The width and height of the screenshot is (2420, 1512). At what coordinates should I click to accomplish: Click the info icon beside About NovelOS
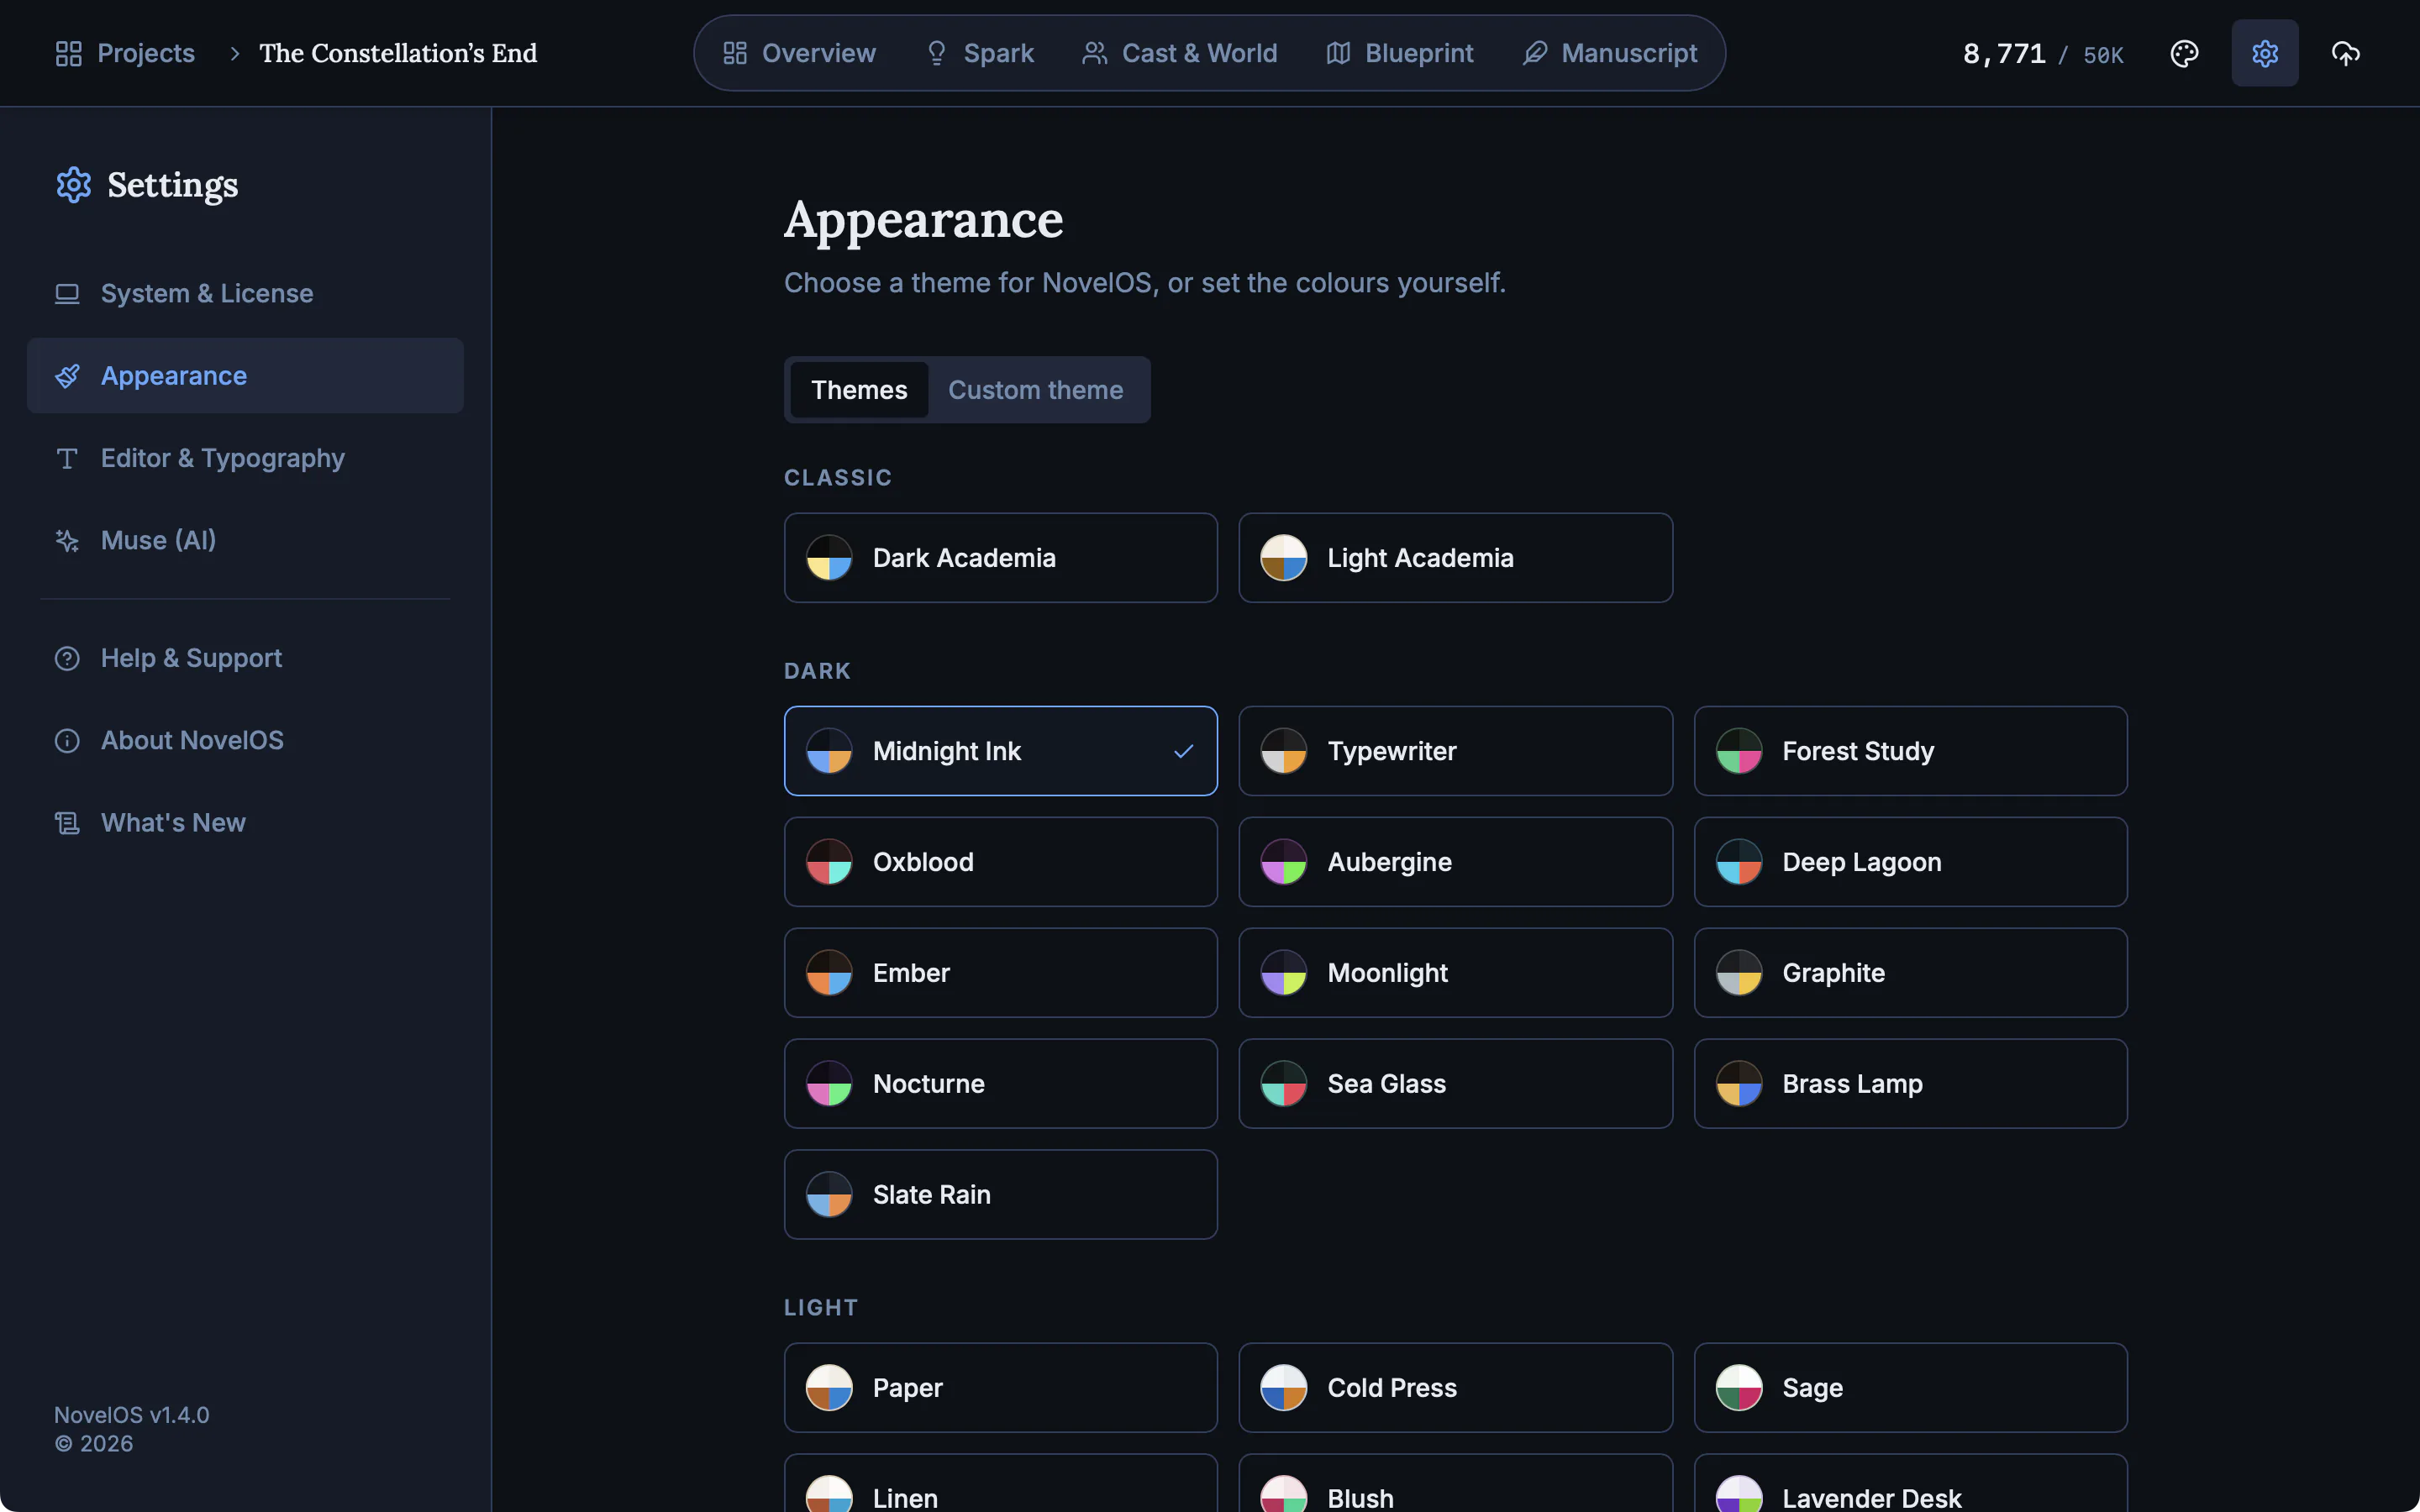click(67, 740)
